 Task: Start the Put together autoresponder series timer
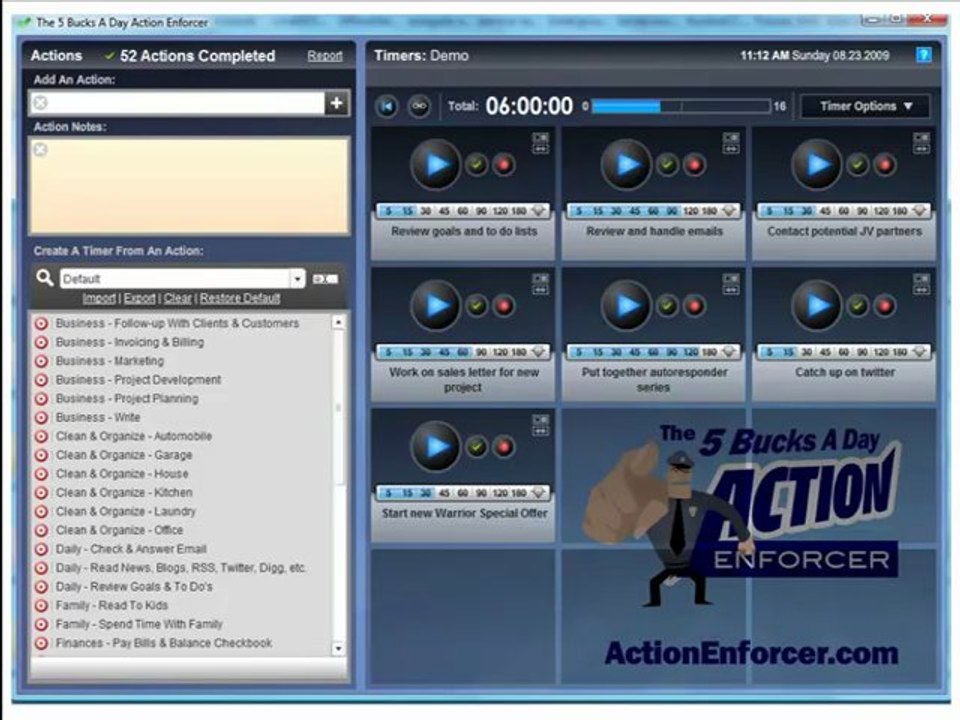tap(626, 305)
